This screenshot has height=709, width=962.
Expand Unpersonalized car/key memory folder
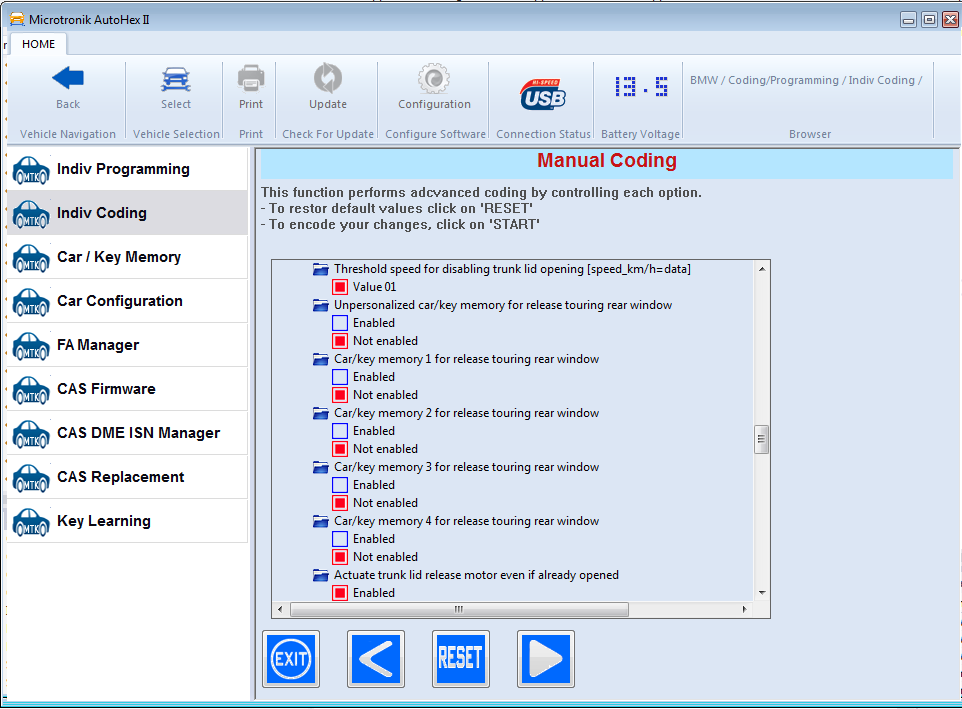[x=322, y=304]
